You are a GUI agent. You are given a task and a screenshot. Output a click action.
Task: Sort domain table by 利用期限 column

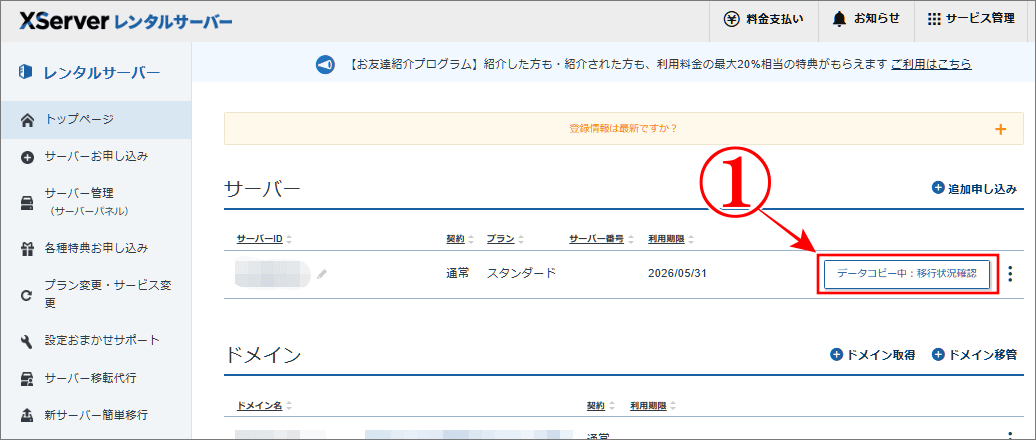pos(653,406)
